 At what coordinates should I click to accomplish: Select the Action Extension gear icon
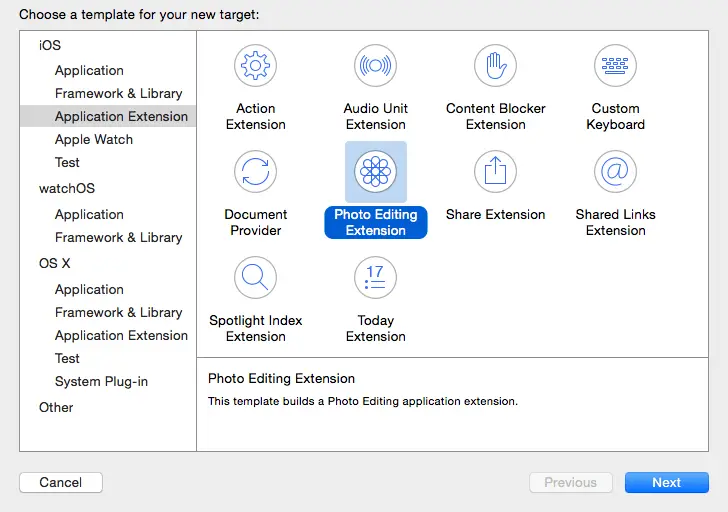tap(255, 66)
